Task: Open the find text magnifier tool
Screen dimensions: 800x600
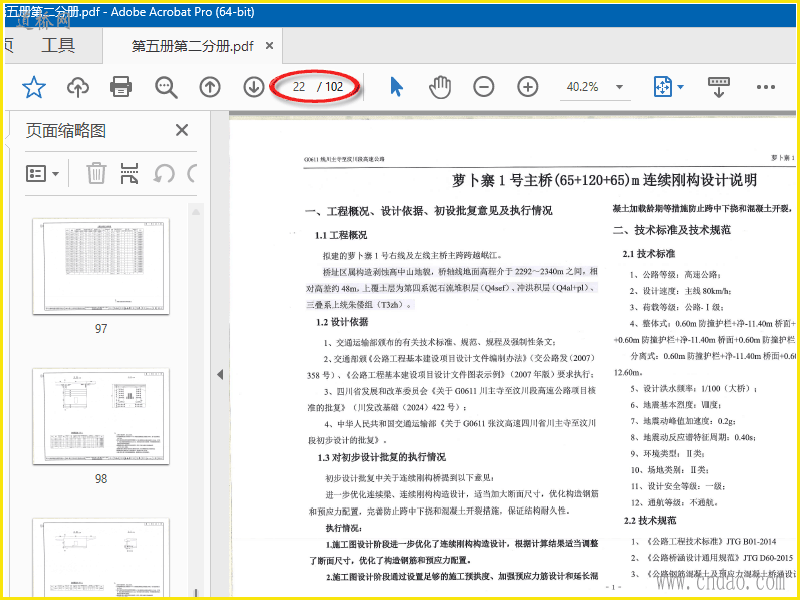Action: coord(166,87)
